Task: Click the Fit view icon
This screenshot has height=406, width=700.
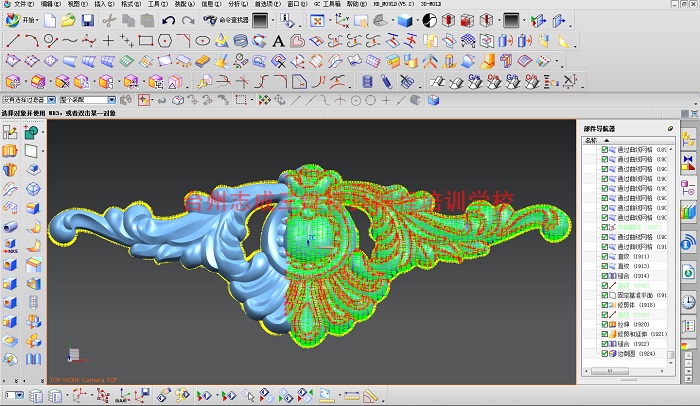Action: 317,21
